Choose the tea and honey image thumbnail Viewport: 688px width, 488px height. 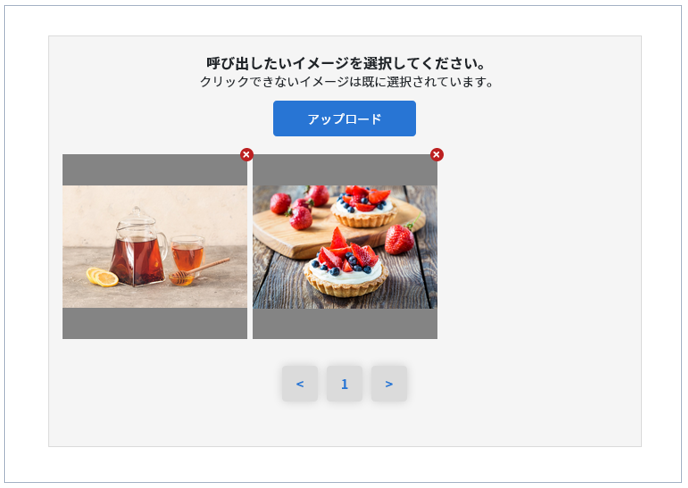pos(155,246)
